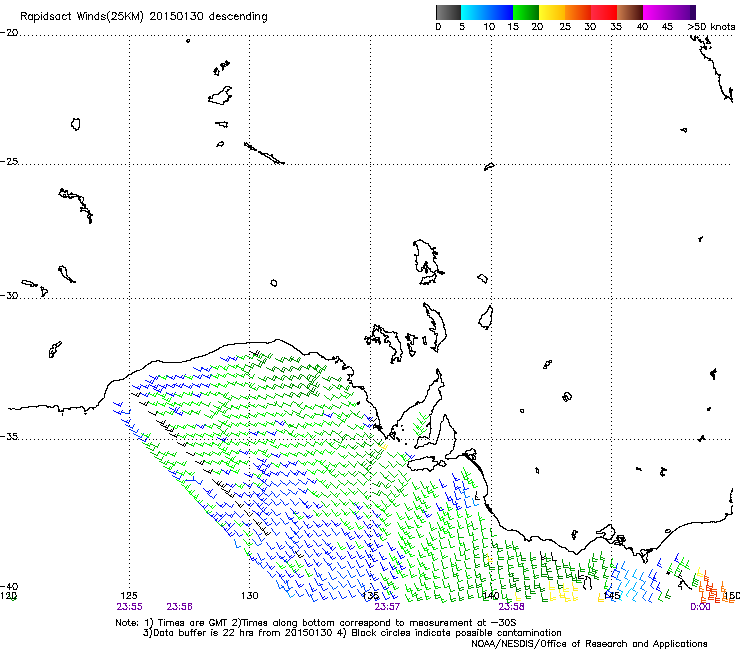Click the '-25' latitude label
Viewport: 740px width, 650px height.
coord(9,161)
